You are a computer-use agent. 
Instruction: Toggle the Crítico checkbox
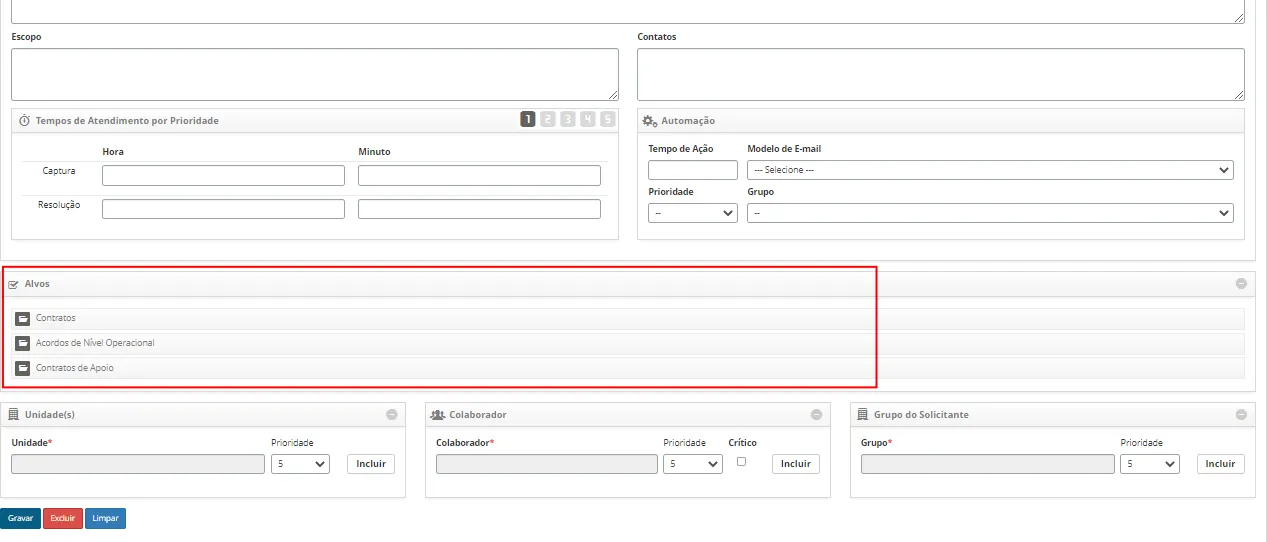pos(741,461)
